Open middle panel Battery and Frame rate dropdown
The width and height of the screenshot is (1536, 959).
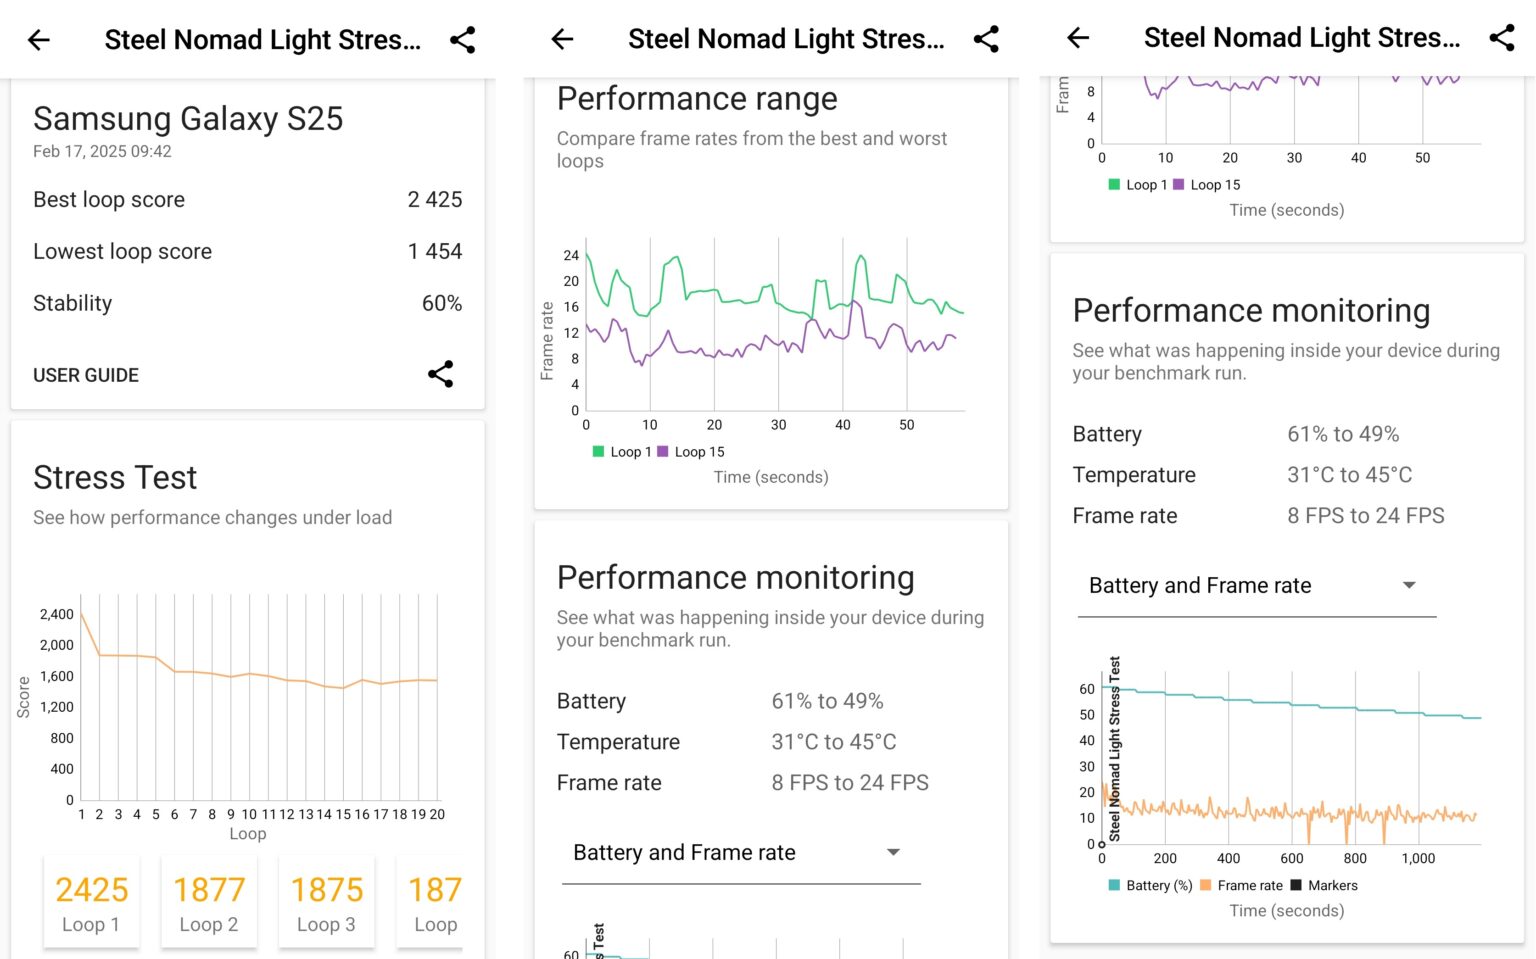741,853
